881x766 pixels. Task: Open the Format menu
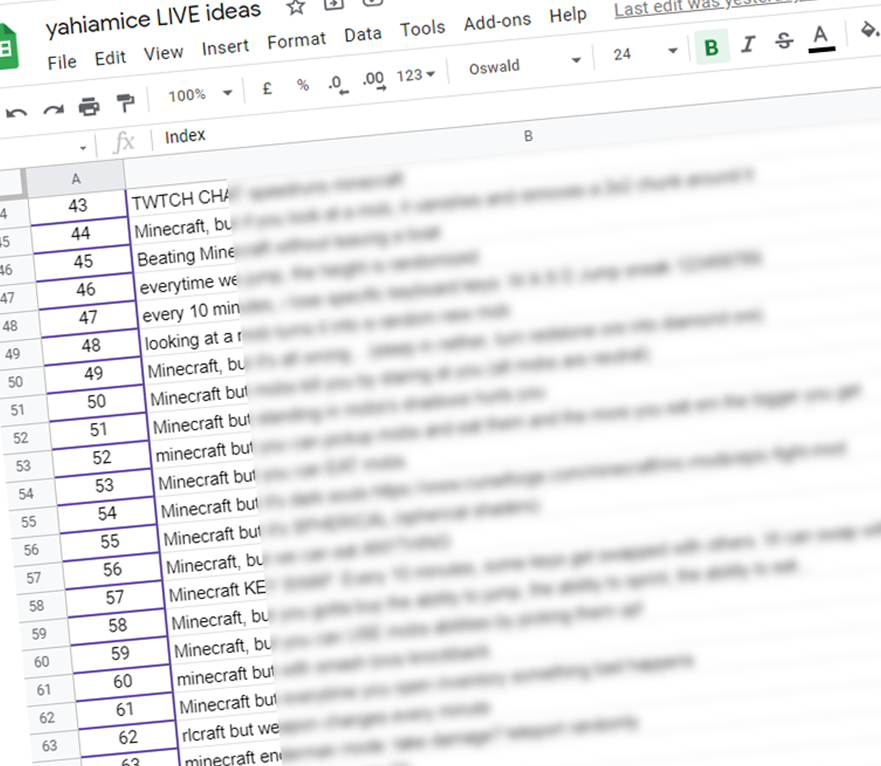pos(296,40)
